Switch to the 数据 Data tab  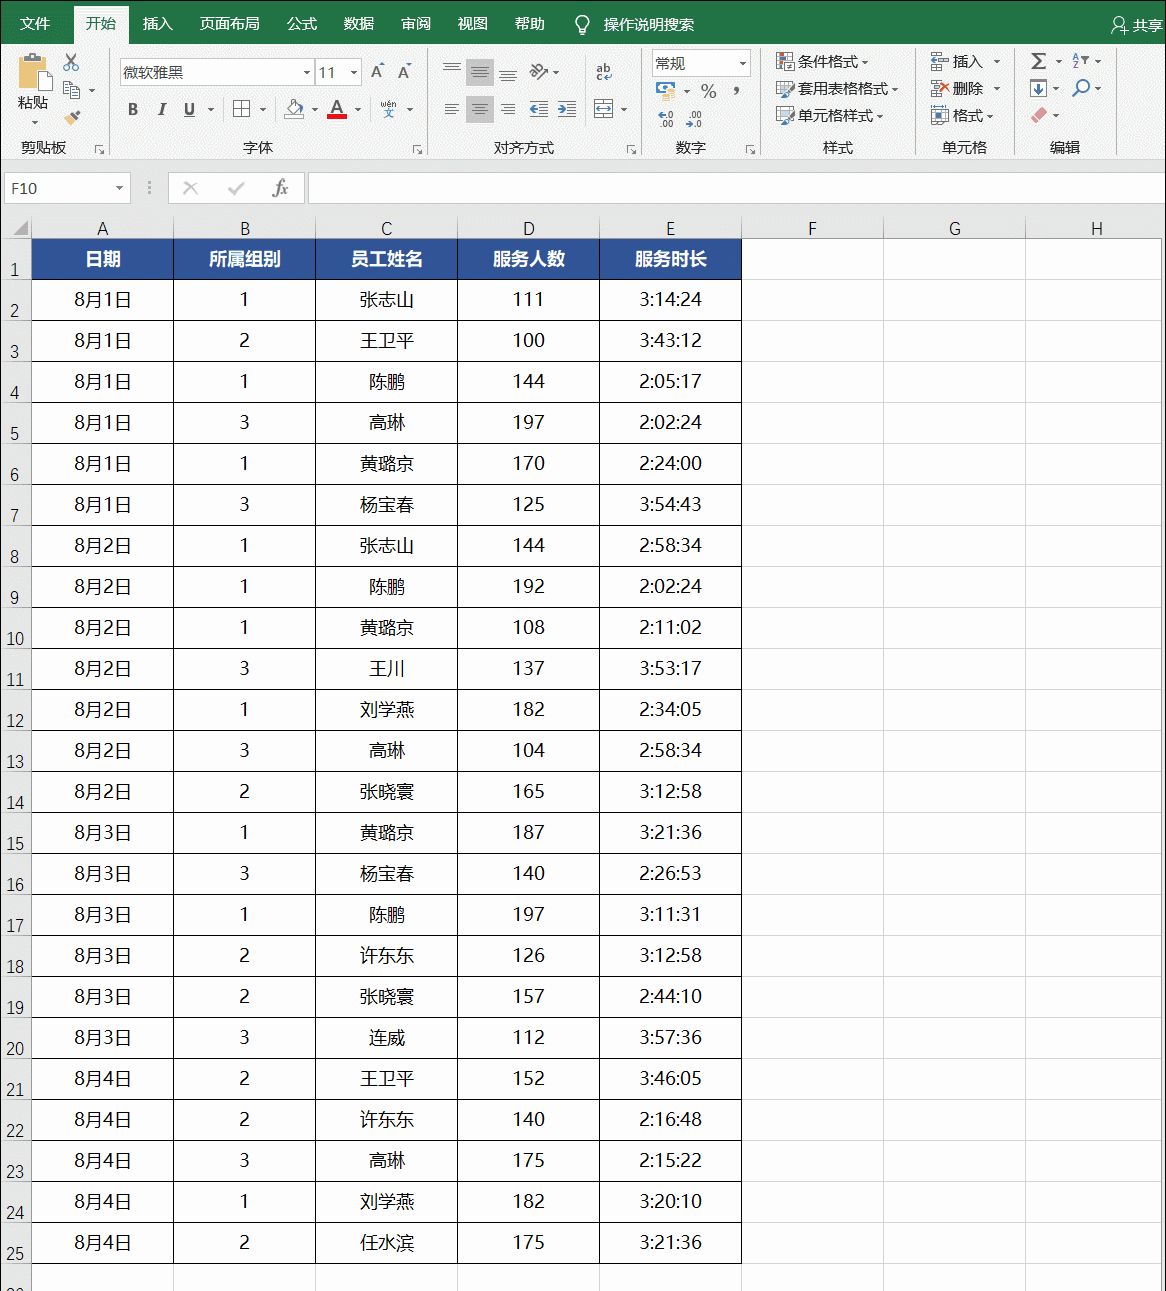(x=359, y=24)
